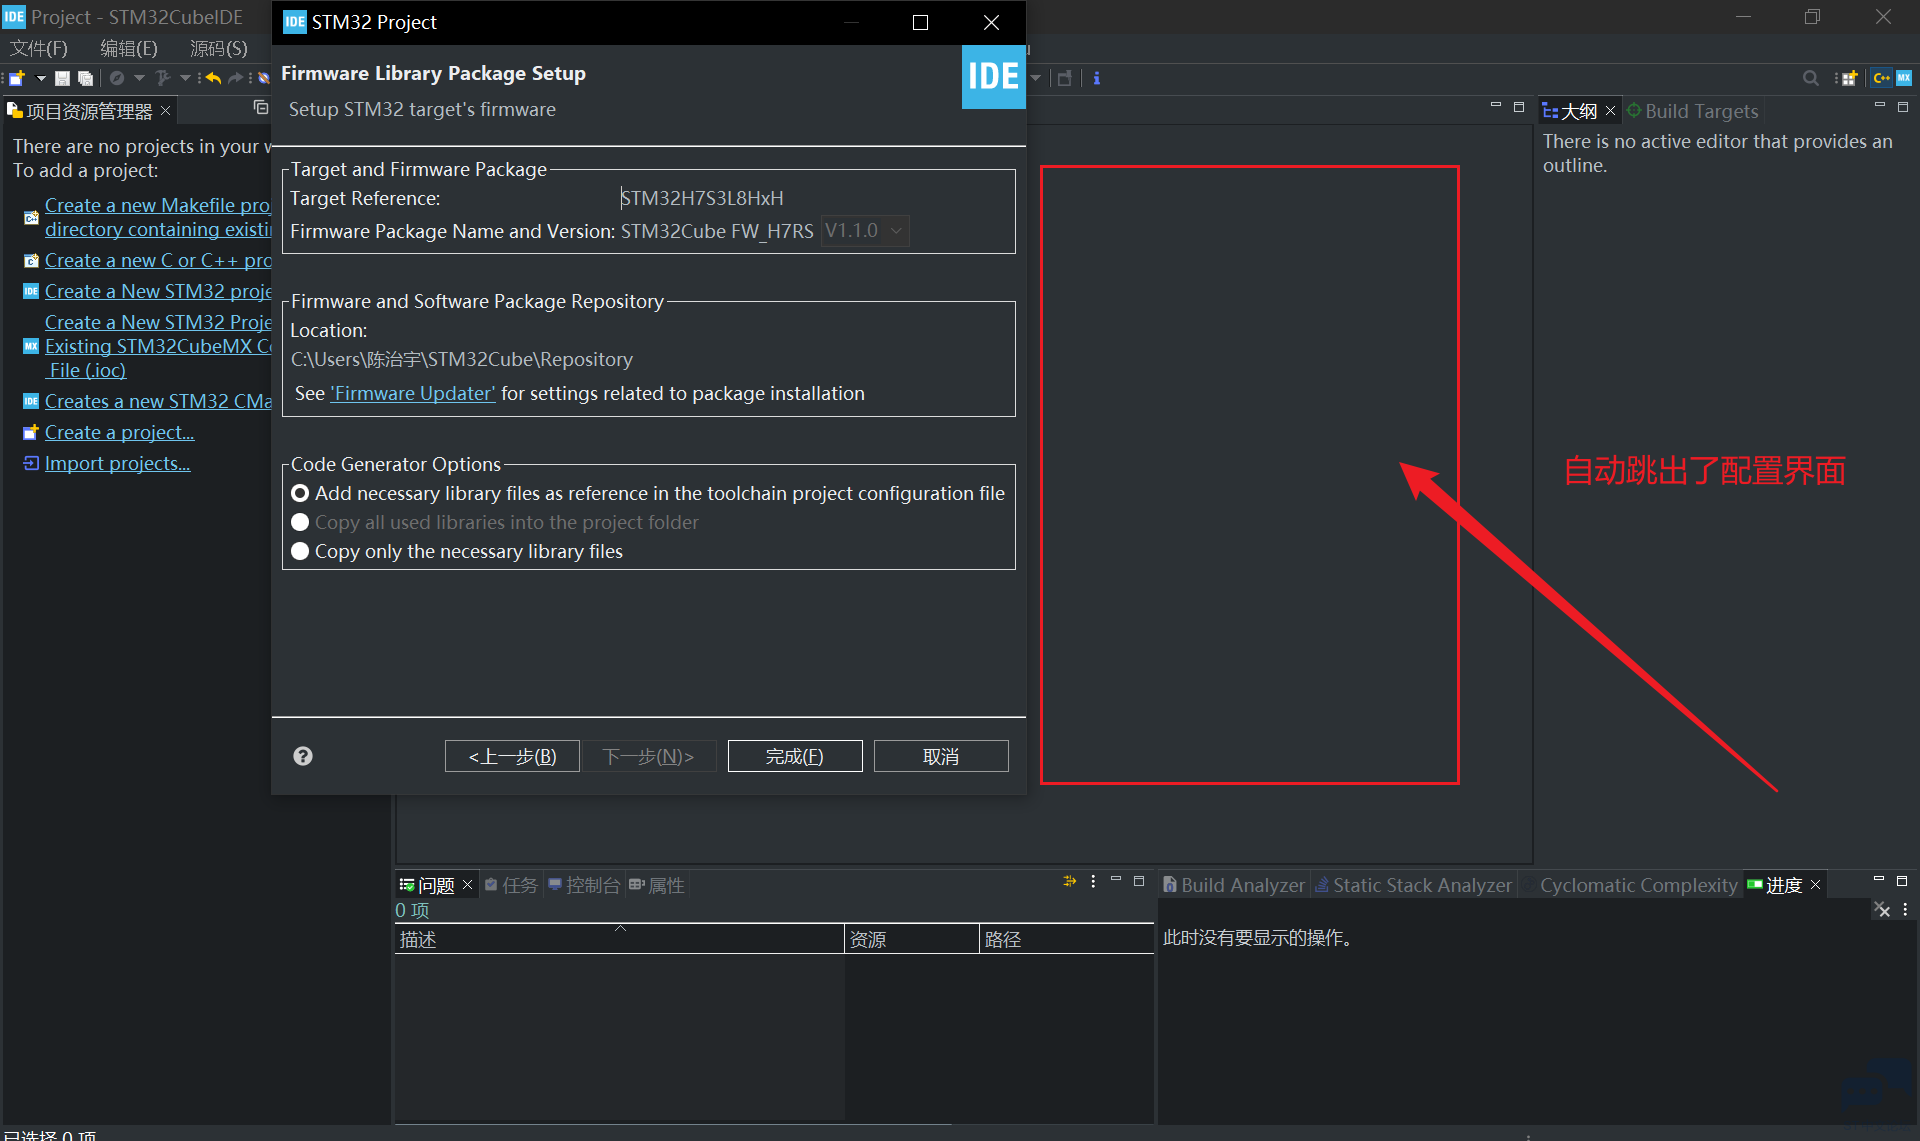Click the yellow back-arrow undo icon
Screen dimensions: 1920x1141
coord(213,78)
